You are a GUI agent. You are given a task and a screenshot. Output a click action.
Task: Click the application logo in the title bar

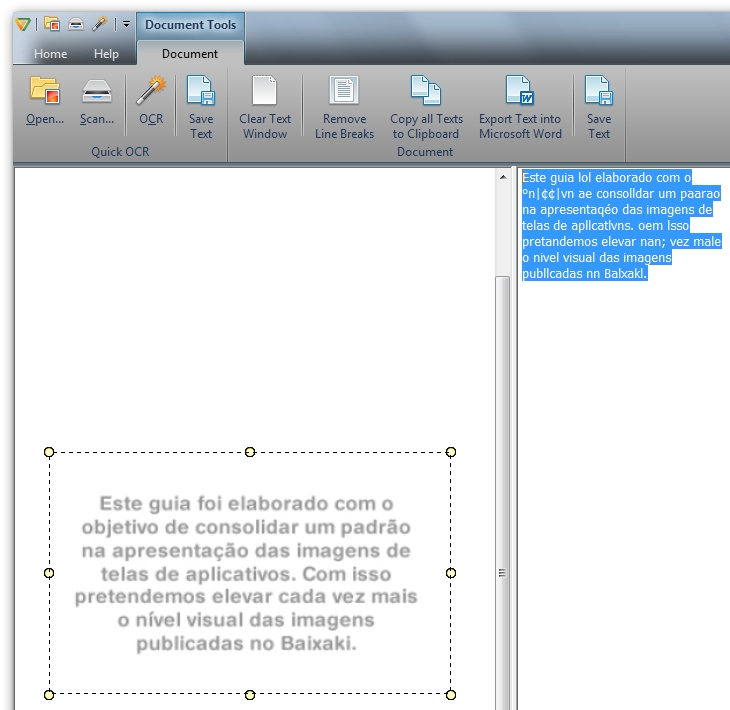23,24
